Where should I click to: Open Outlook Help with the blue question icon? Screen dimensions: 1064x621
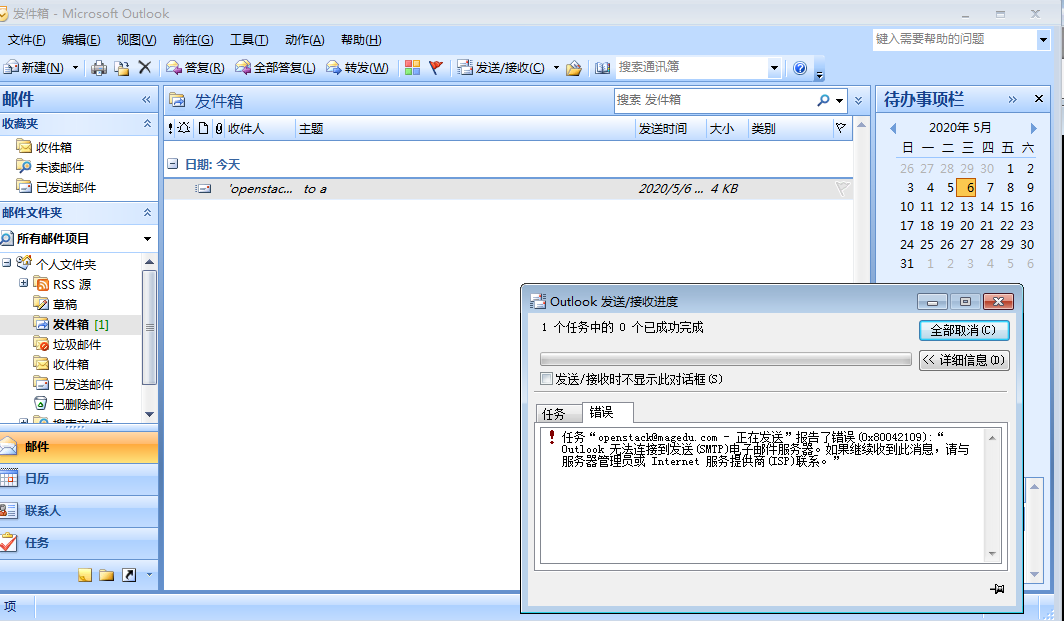coord(800,68)
